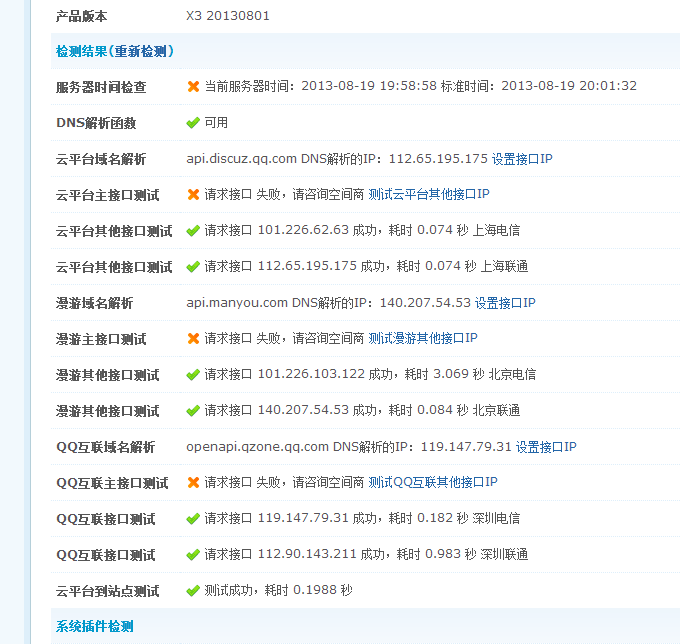Open 测试漫游其他接口IP link
The height and width of the screenshot is (644, 680).
[423, 338]
